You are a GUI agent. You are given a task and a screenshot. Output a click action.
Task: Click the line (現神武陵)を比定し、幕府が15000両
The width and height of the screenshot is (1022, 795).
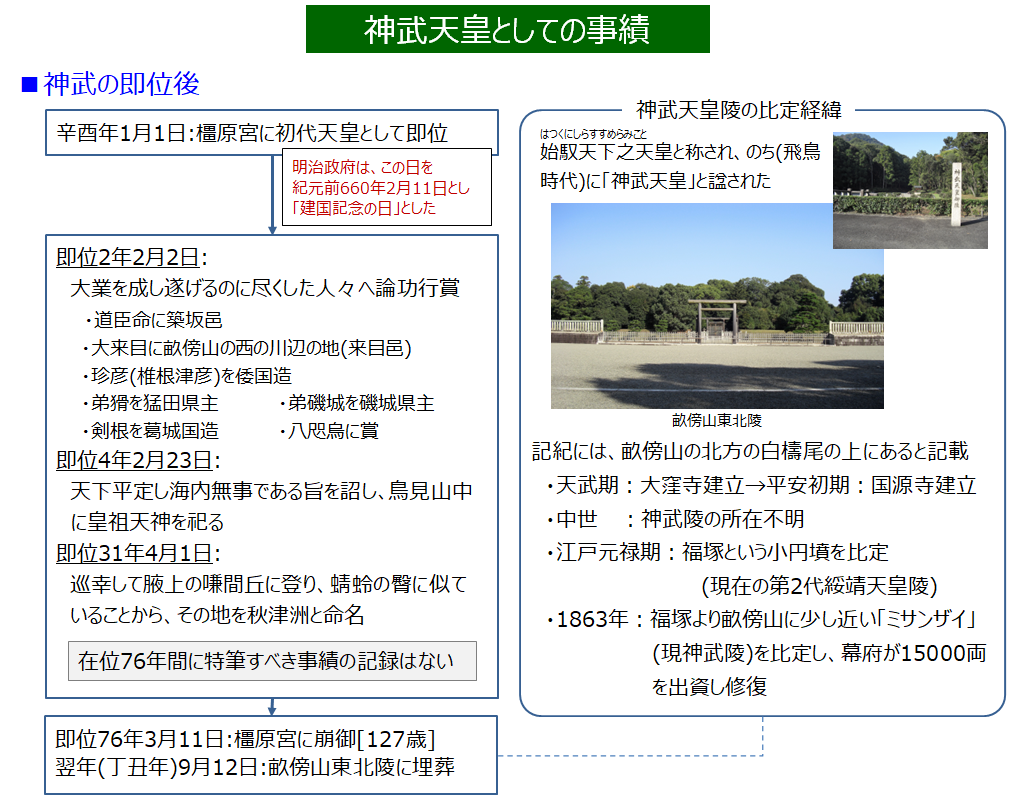tap(819, 653)
